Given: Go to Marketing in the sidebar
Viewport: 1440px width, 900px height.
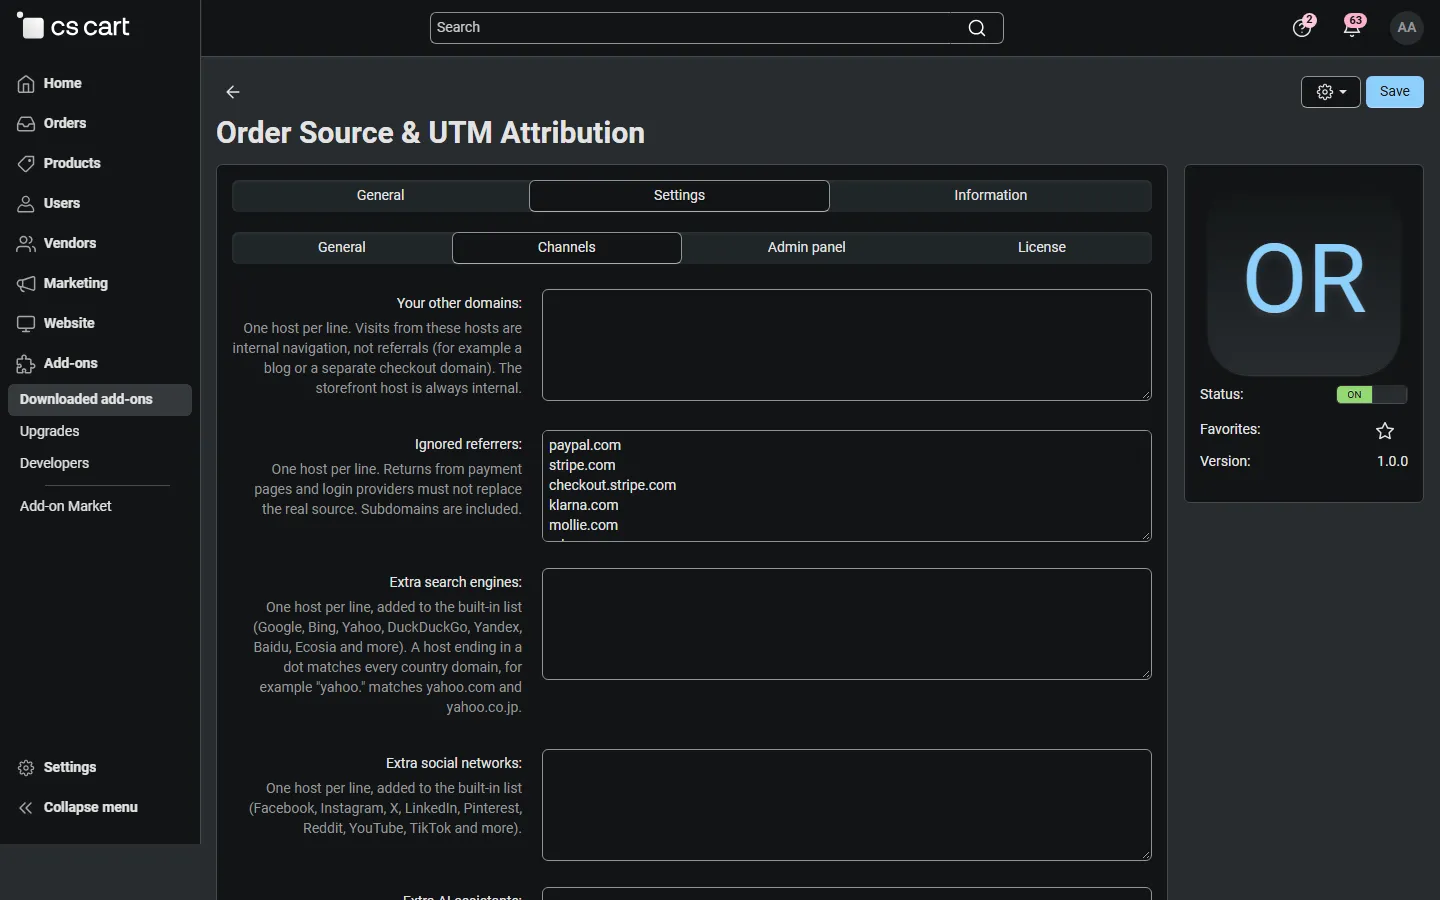Looking at the screenshot, I should 76,284.
